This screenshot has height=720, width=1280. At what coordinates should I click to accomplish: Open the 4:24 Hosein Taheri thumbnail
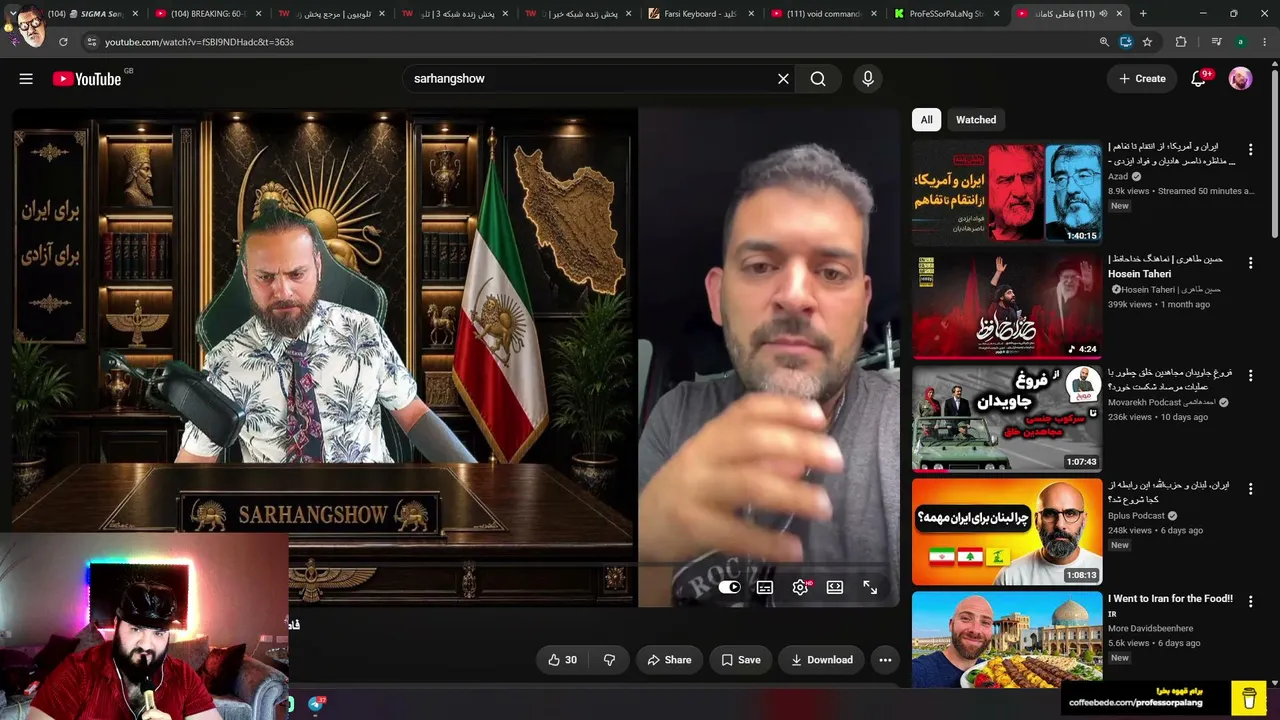point(1007,306)
